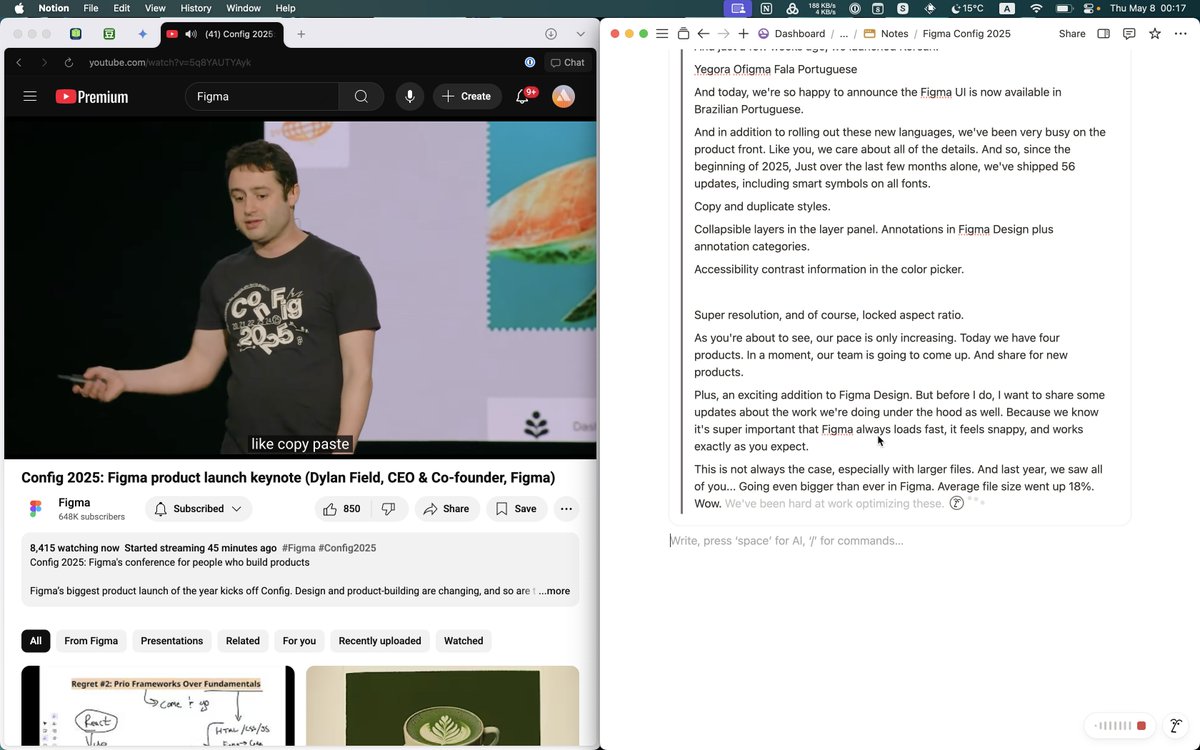Image resolution: width=1200 pixels, height=750 pixels.
Task: Open Notes breadcrumb in Notion
Action: click(x=886, y=34)
